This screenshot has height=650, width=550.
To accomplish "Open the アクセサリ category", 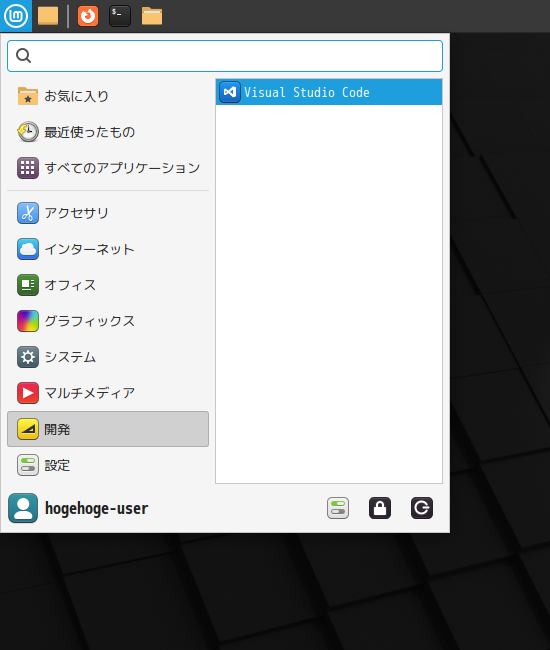I will pyautogui.click(x=108, y=213).
